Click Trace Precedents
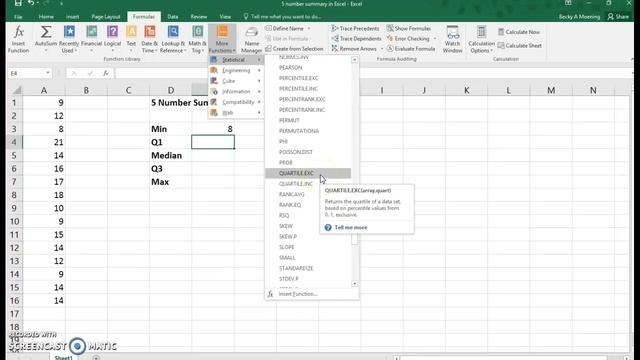This screenshot has height=360, width=640. coord(355,29)
